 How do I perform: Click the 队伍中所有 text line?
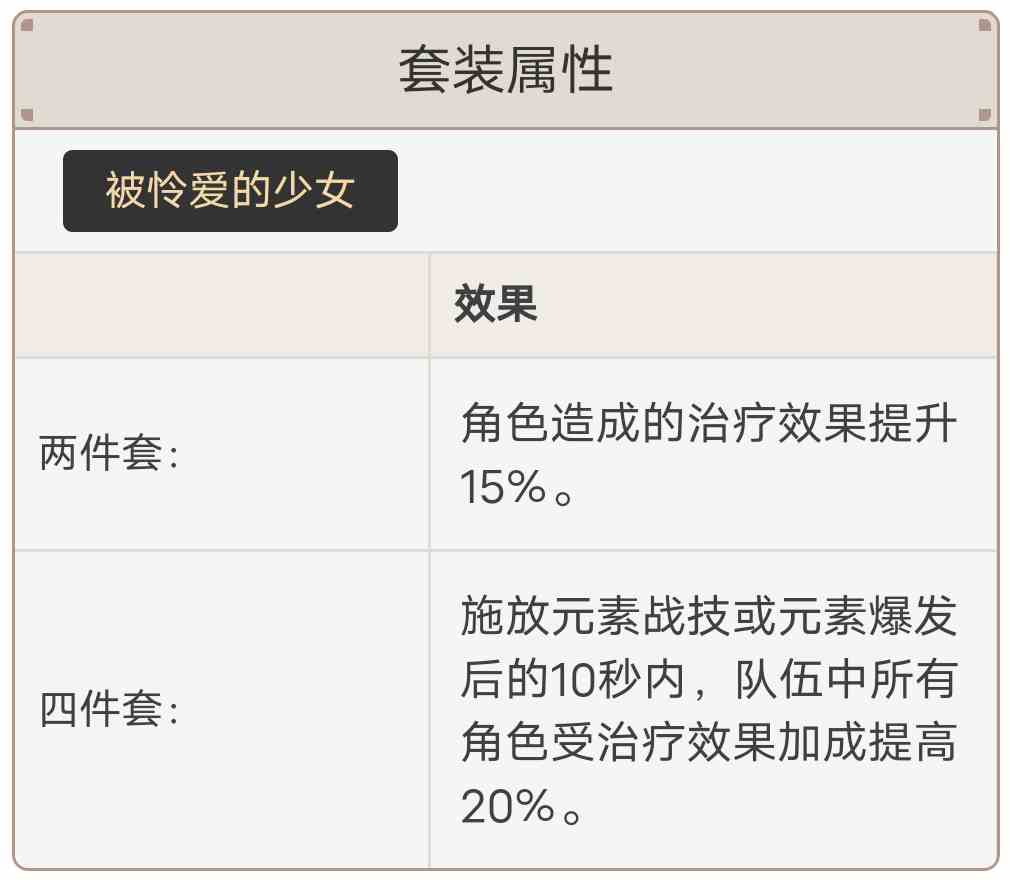[x=846, y=680]
